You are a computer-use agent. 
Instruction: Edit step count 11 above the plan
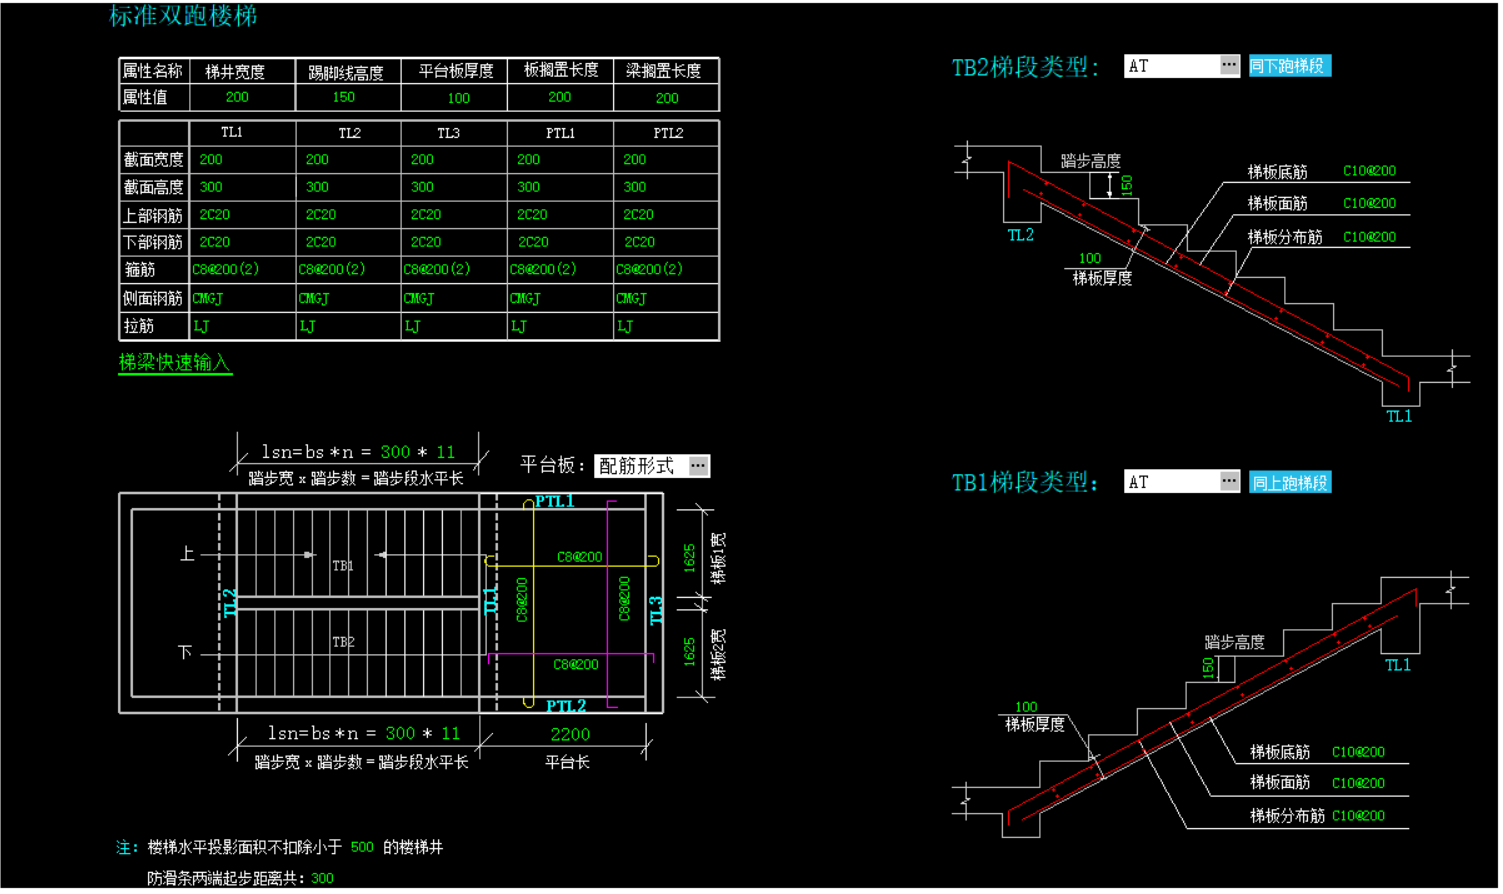(x=445, y=452)
